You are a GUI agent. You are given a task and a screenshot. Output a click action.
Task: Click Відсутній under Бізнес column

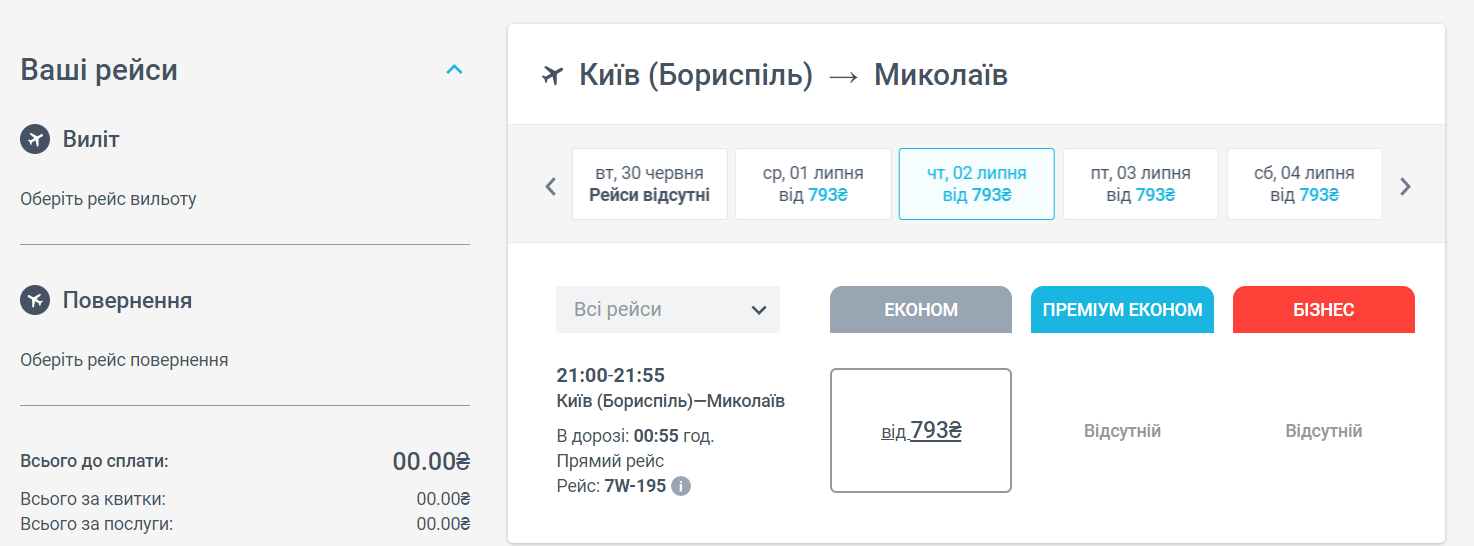(1324, 431)
